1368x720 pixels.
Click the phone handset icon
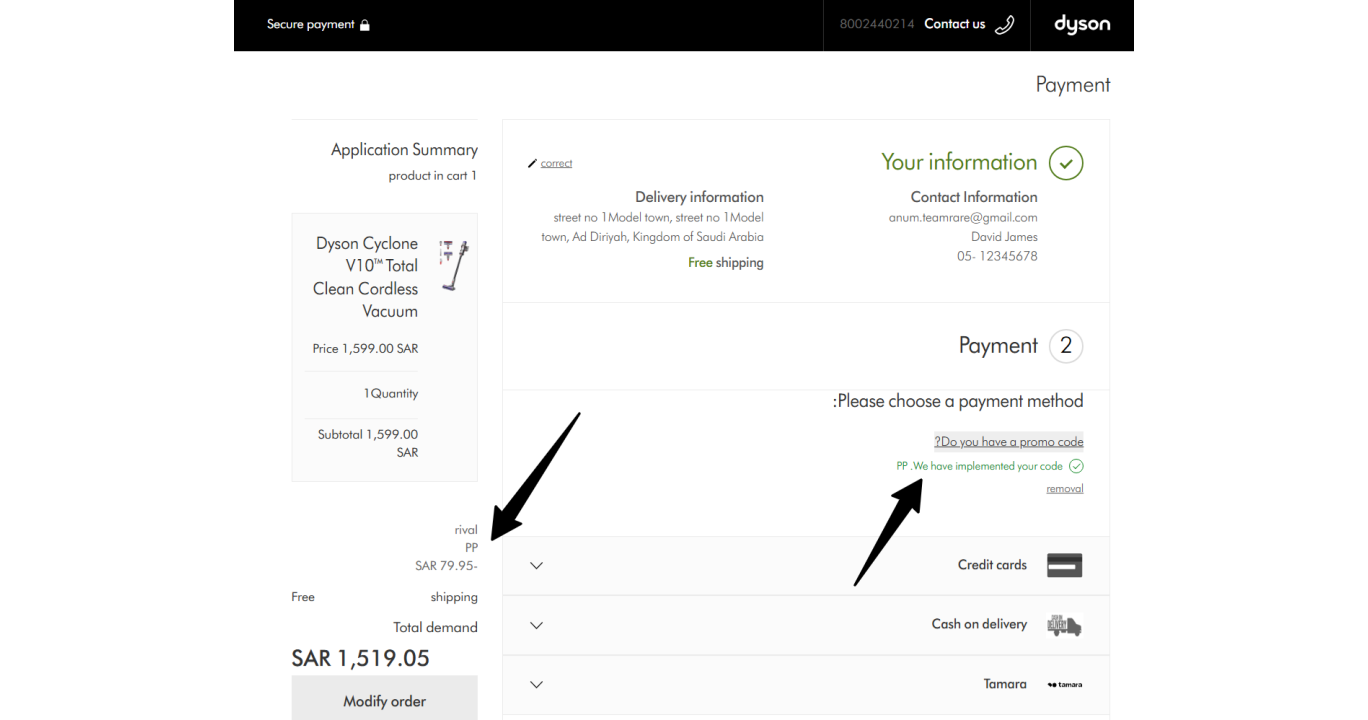coord(1005,25)
